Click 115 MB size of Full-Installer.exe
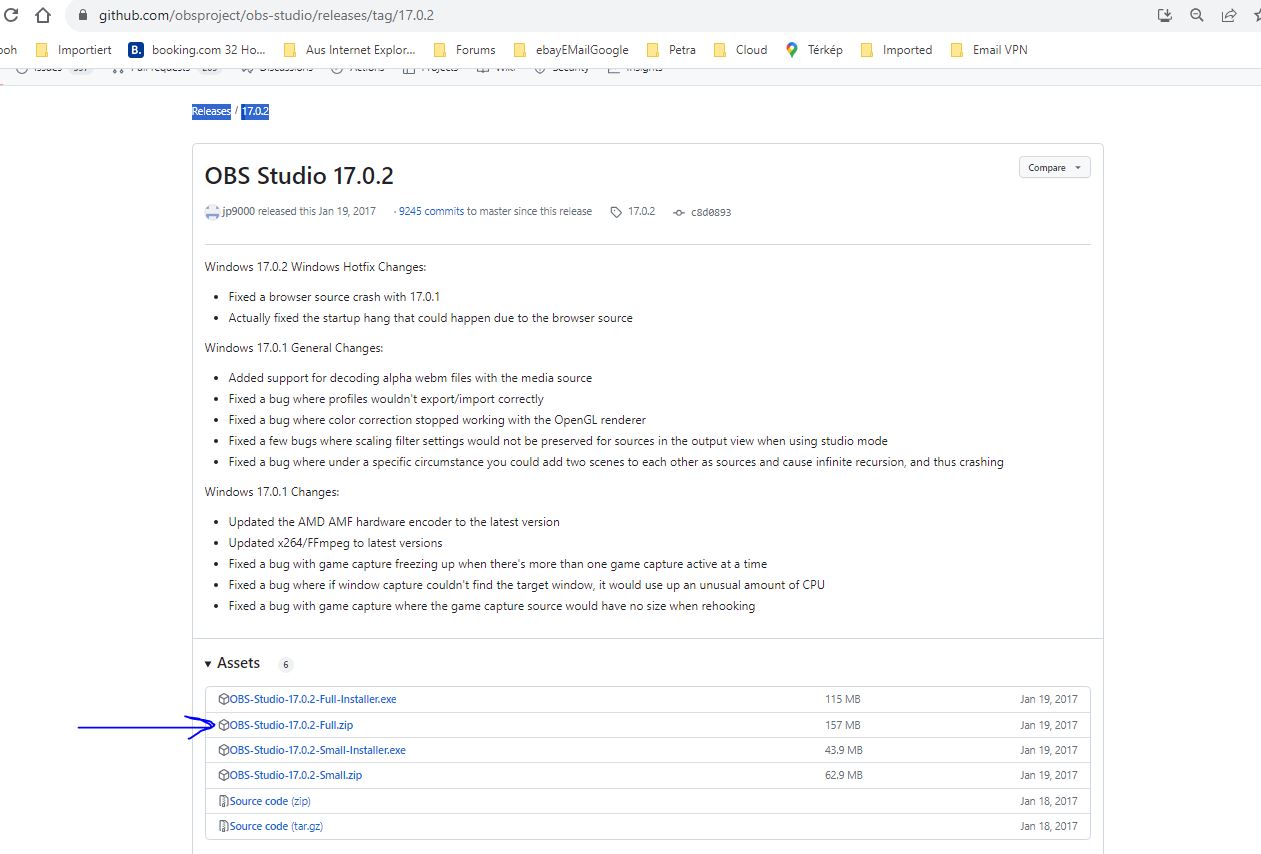This screenshot has width=1261, height=854. pyautogui.click(x=843, y=699)
